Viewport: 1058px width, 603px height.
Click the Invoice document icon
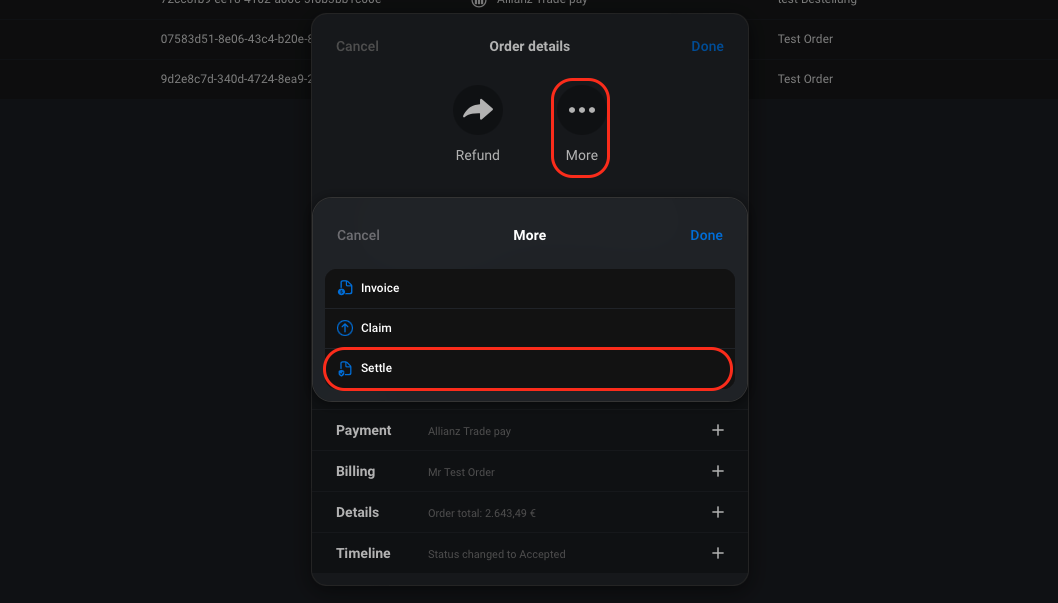(x=345, y=288)
